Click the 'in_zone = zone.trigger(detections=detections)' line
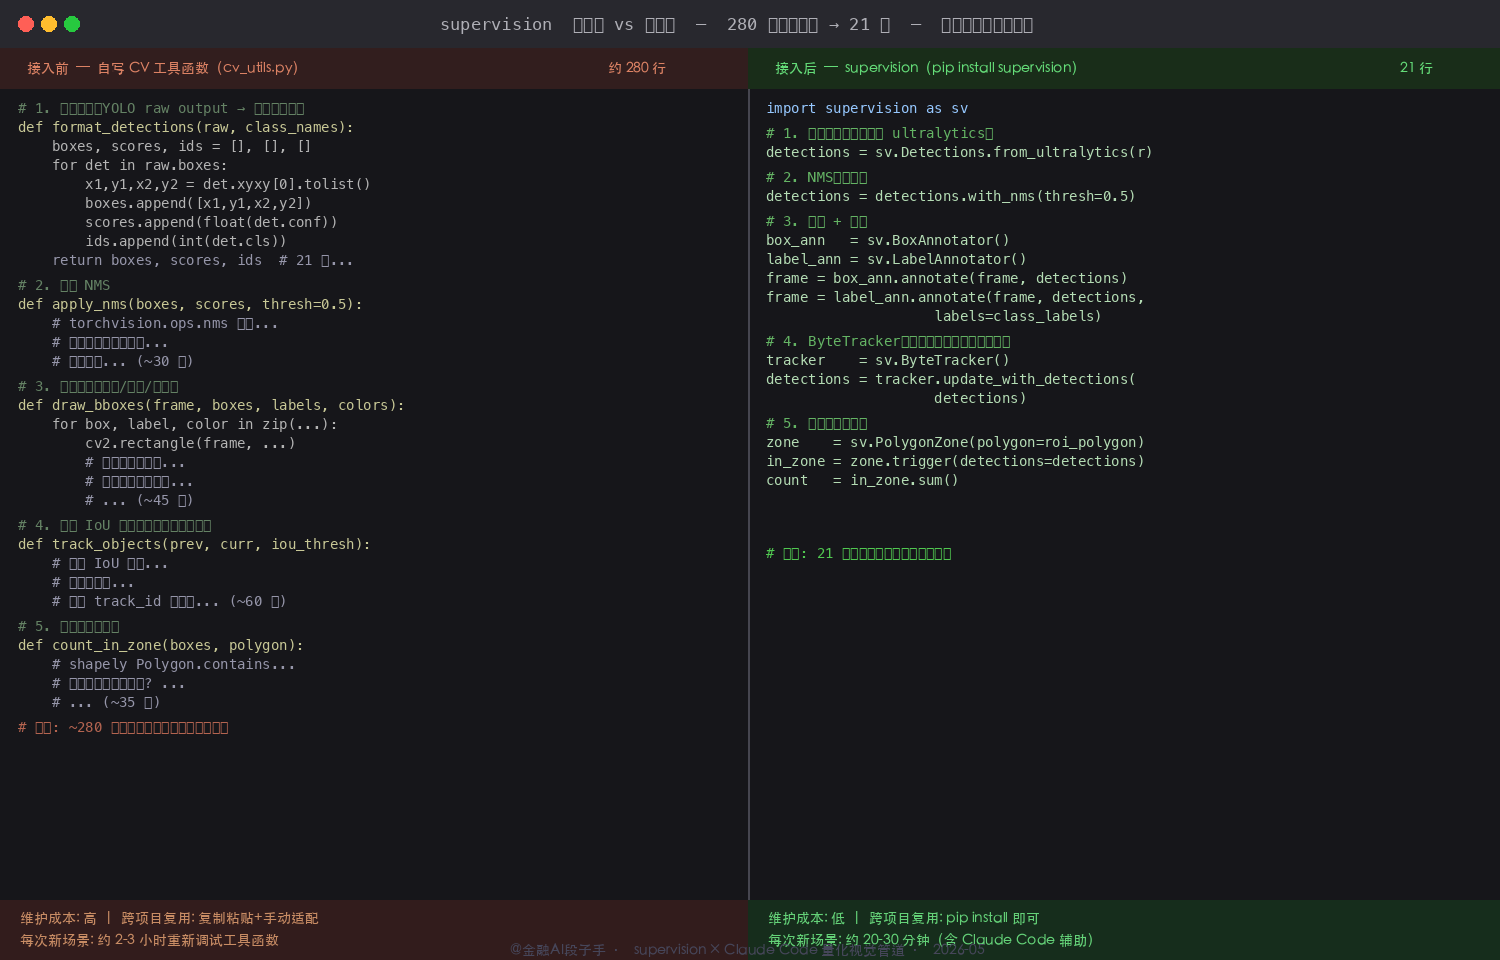The height and width of the screenshot is (960, 1500). 955,461
